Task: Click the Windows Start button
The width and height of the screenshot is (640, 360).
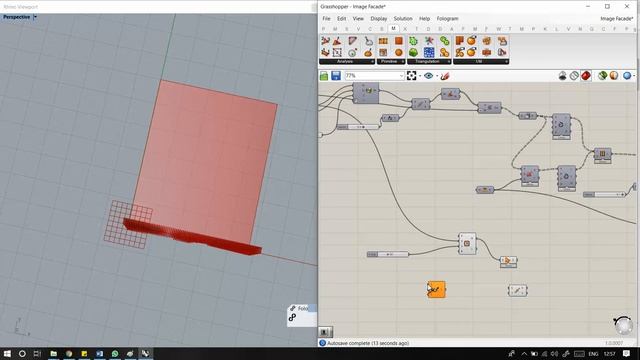Action: [7, 353]
